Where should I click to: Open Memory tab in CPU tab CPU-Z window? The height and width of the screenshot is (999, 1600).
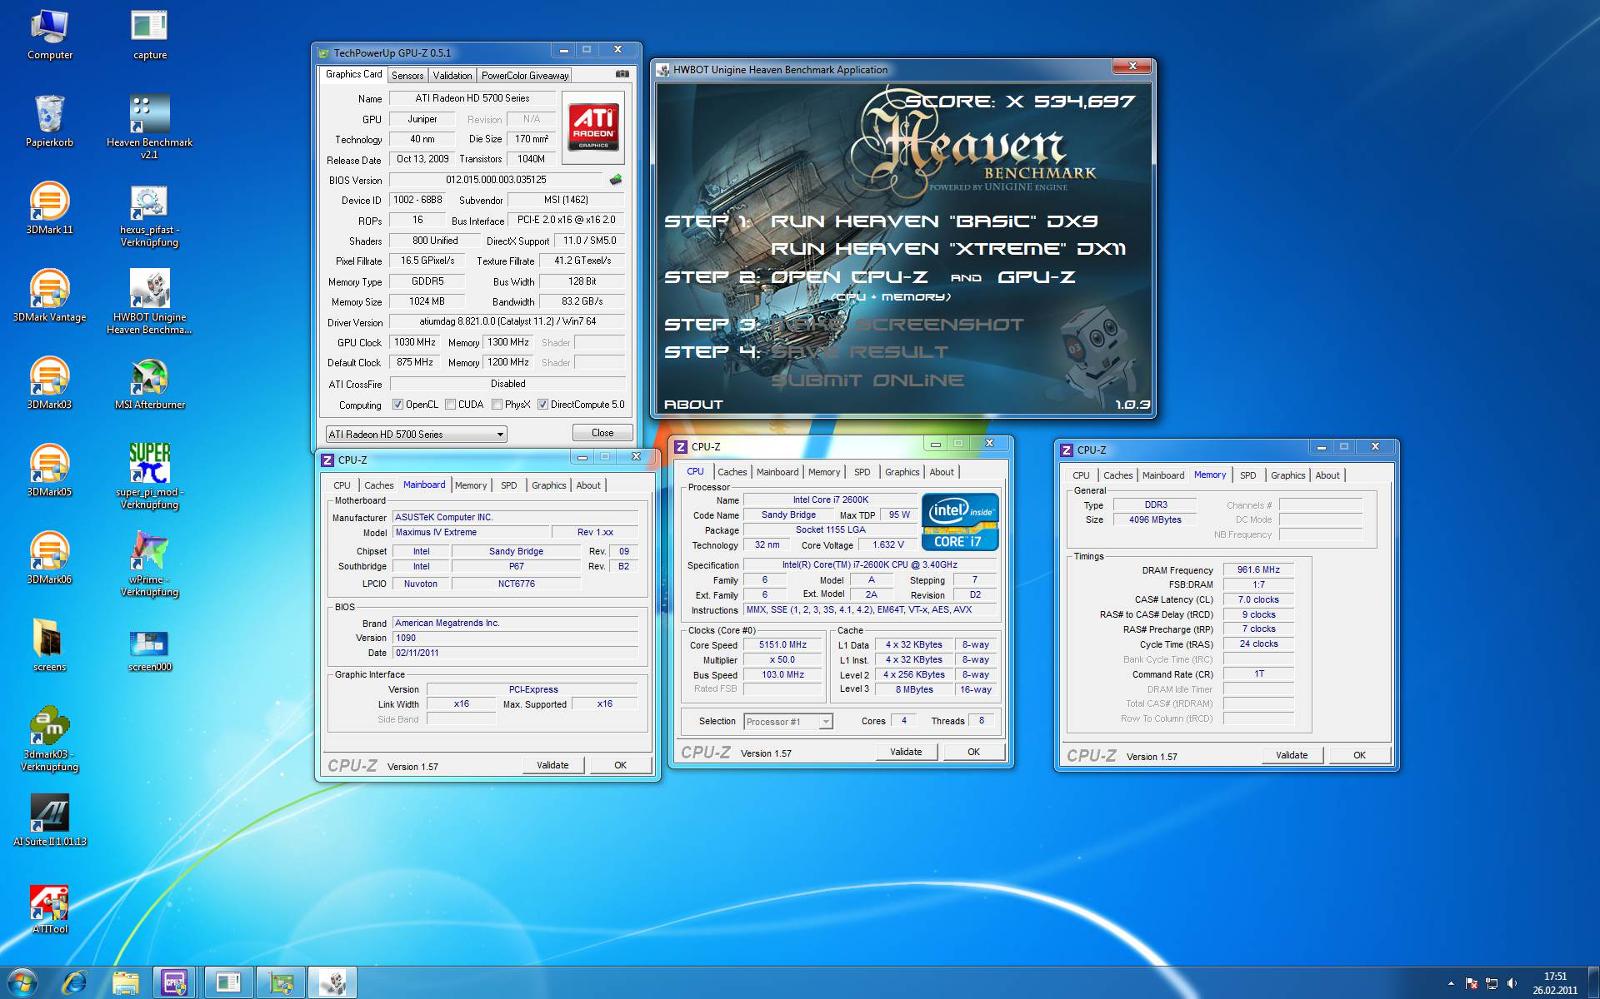[824, 472]
